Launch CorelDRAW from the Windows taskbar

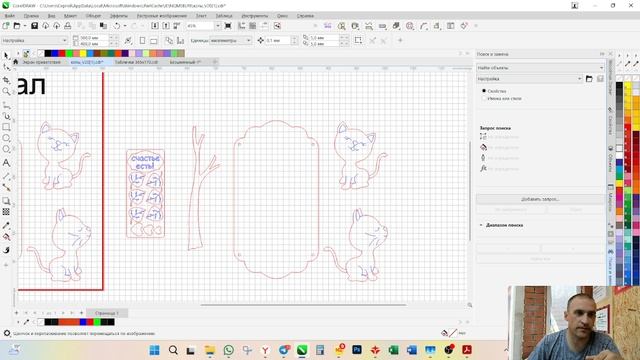pyautogui.click(x=302, y=350)
